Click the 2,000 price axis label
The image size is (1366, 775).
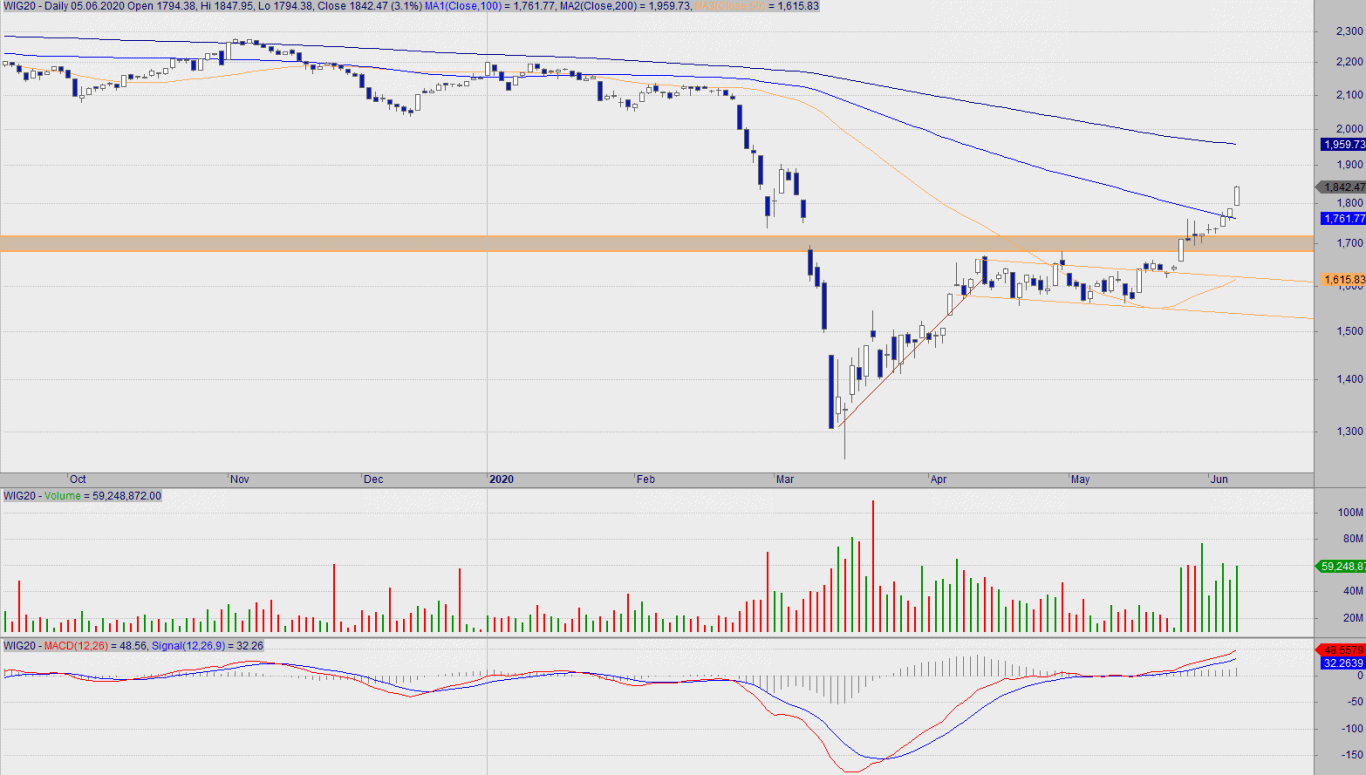point(1349,128)
